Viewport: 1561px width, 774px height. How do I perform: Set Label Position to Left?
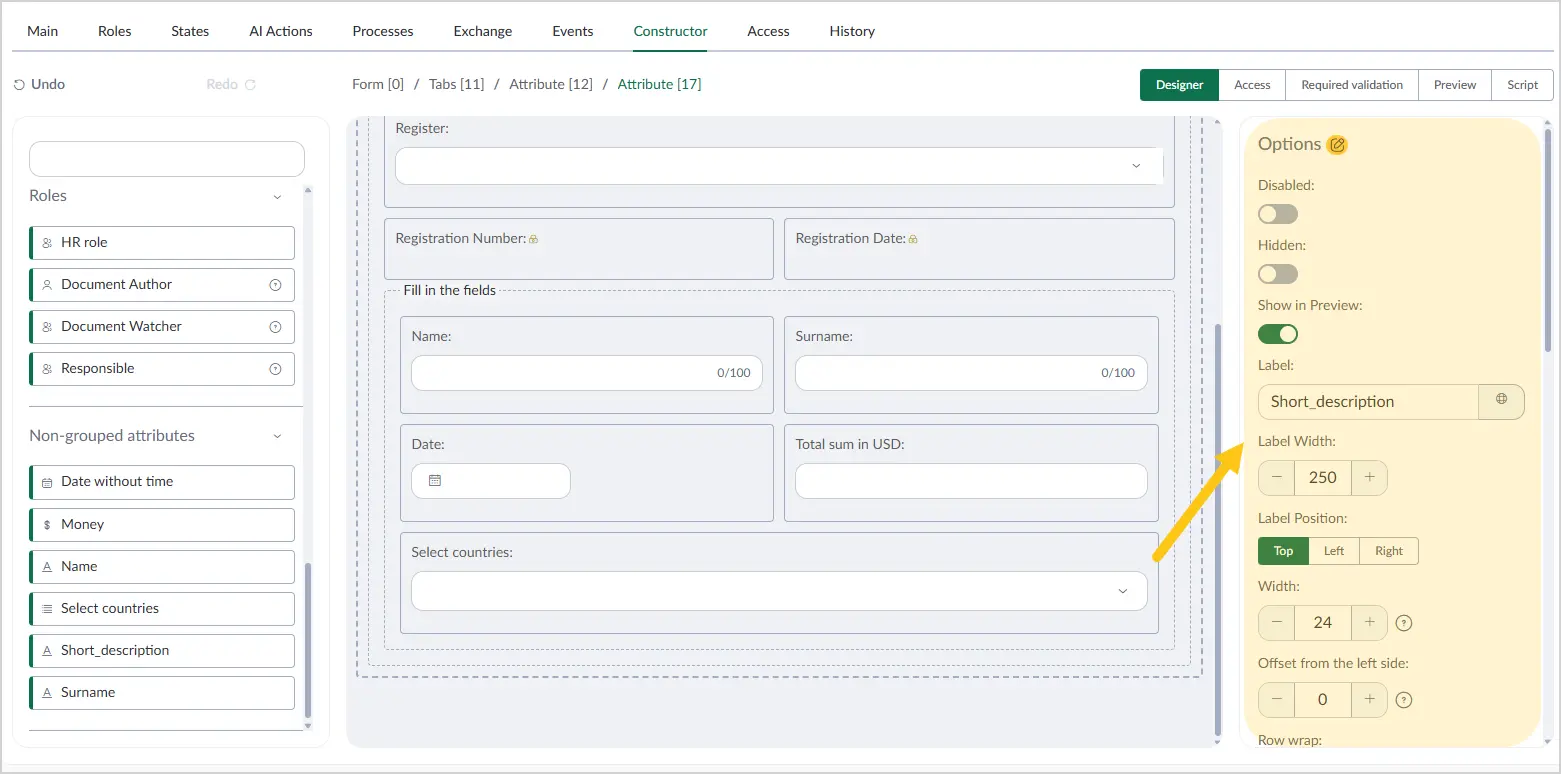(1334, 551)
